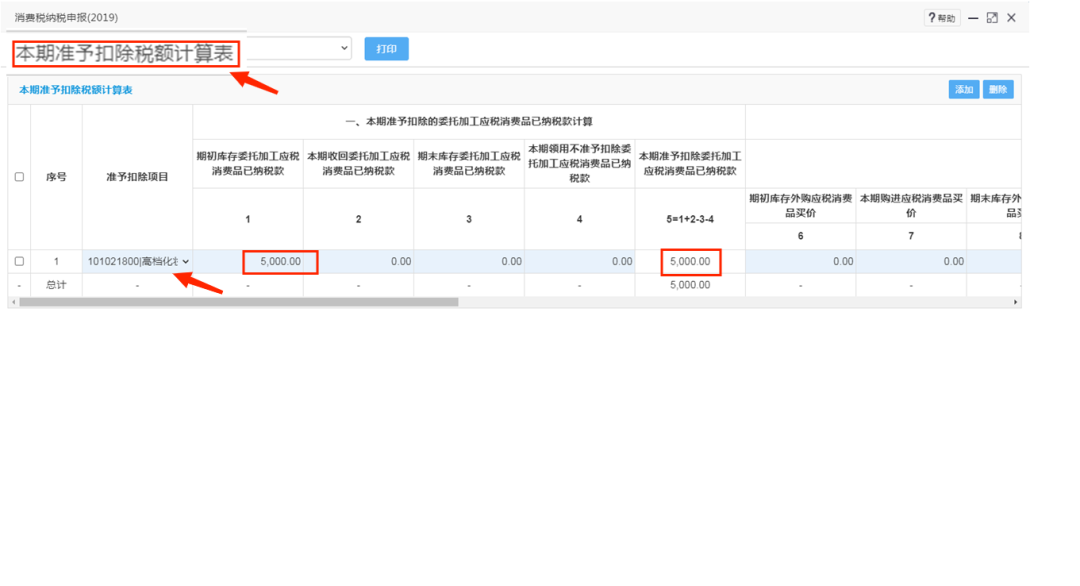Screen dimensions: 1080x586
Task: Open the 帮助 help icon
Action: (x=942, y=18)
